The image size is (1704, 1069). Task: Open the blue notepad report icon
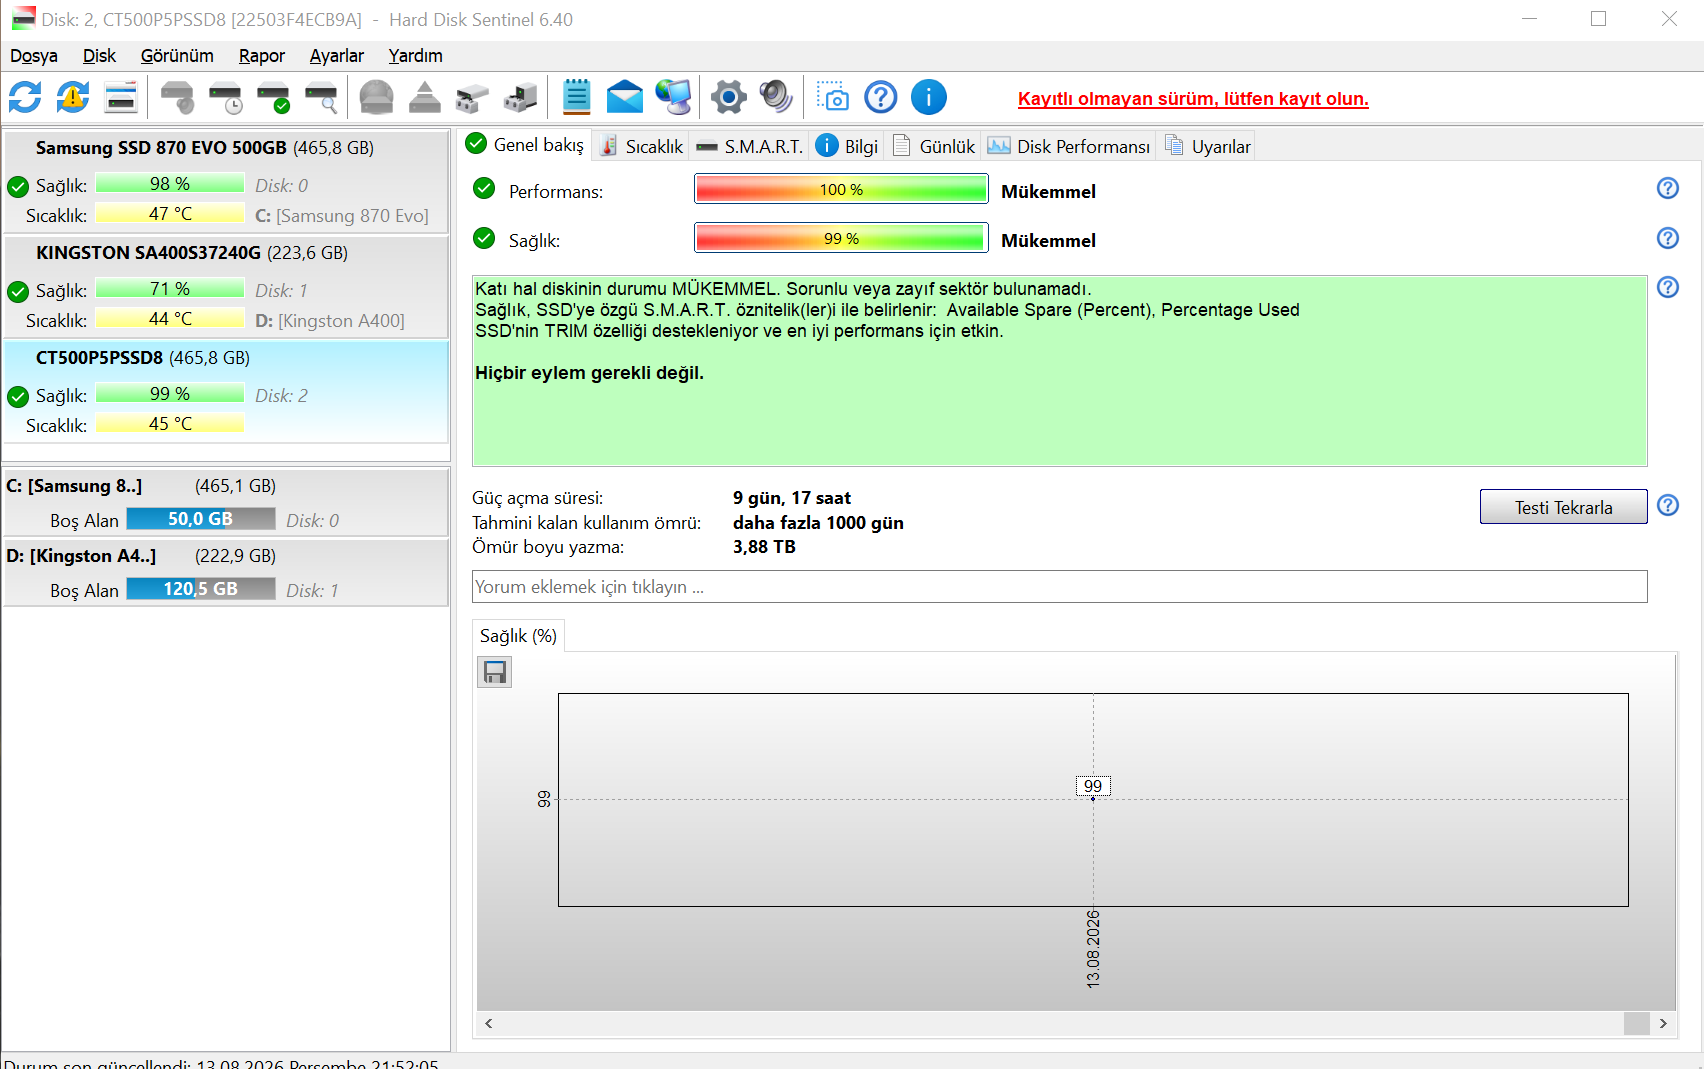click(577, 97)
